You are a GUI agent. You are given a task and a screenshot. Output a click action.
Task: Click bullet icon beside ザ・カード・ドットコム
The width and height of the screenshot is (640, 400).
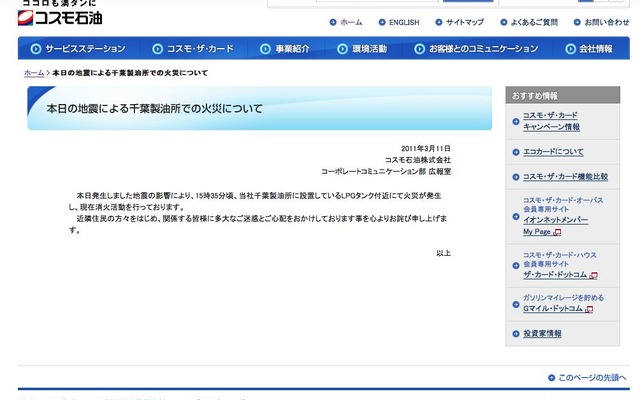516,266
